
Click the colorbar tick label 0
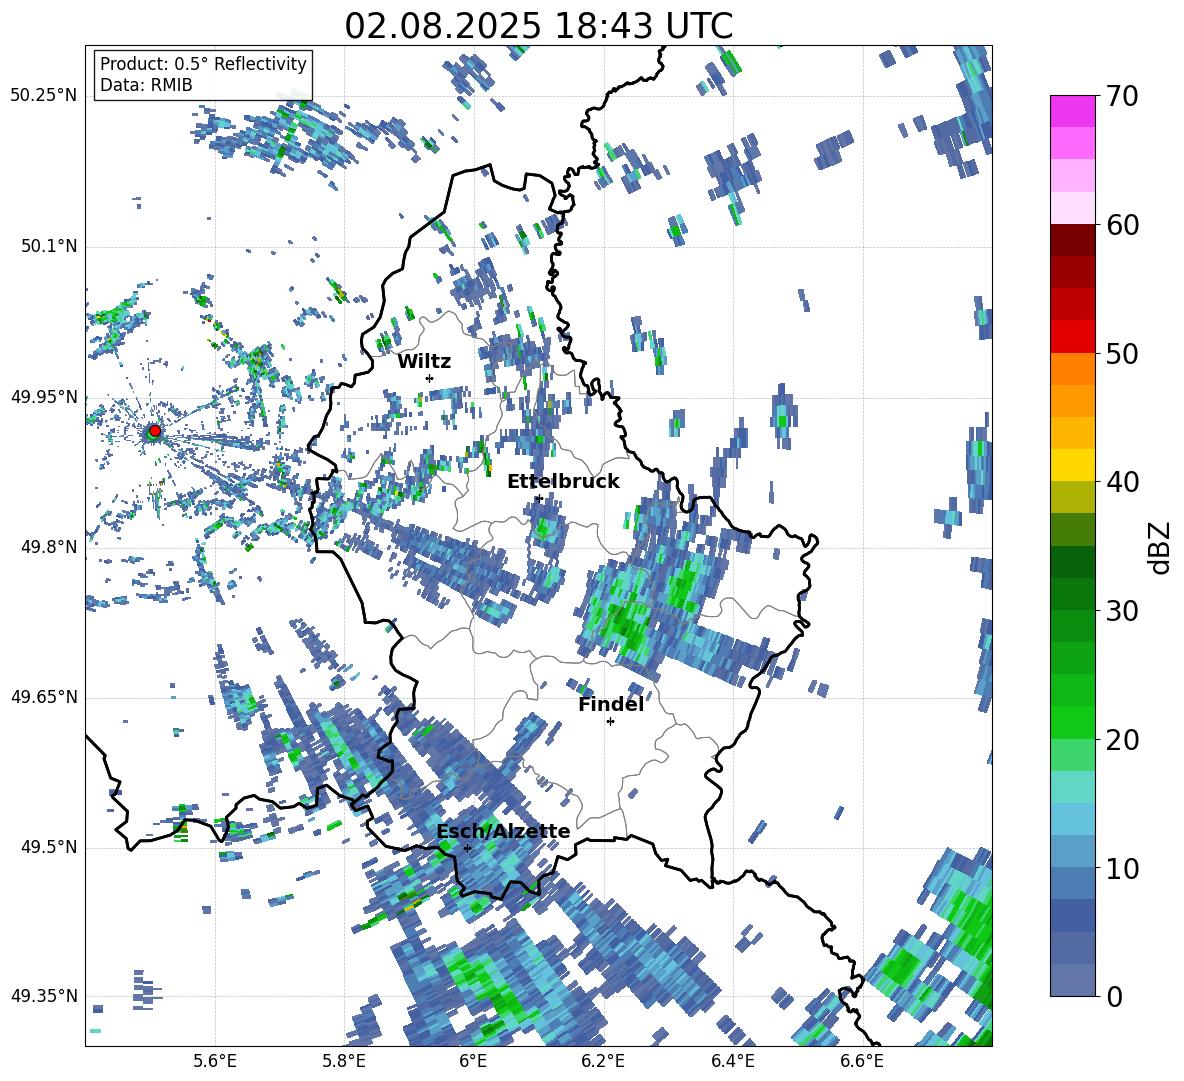click(1114, 996)
